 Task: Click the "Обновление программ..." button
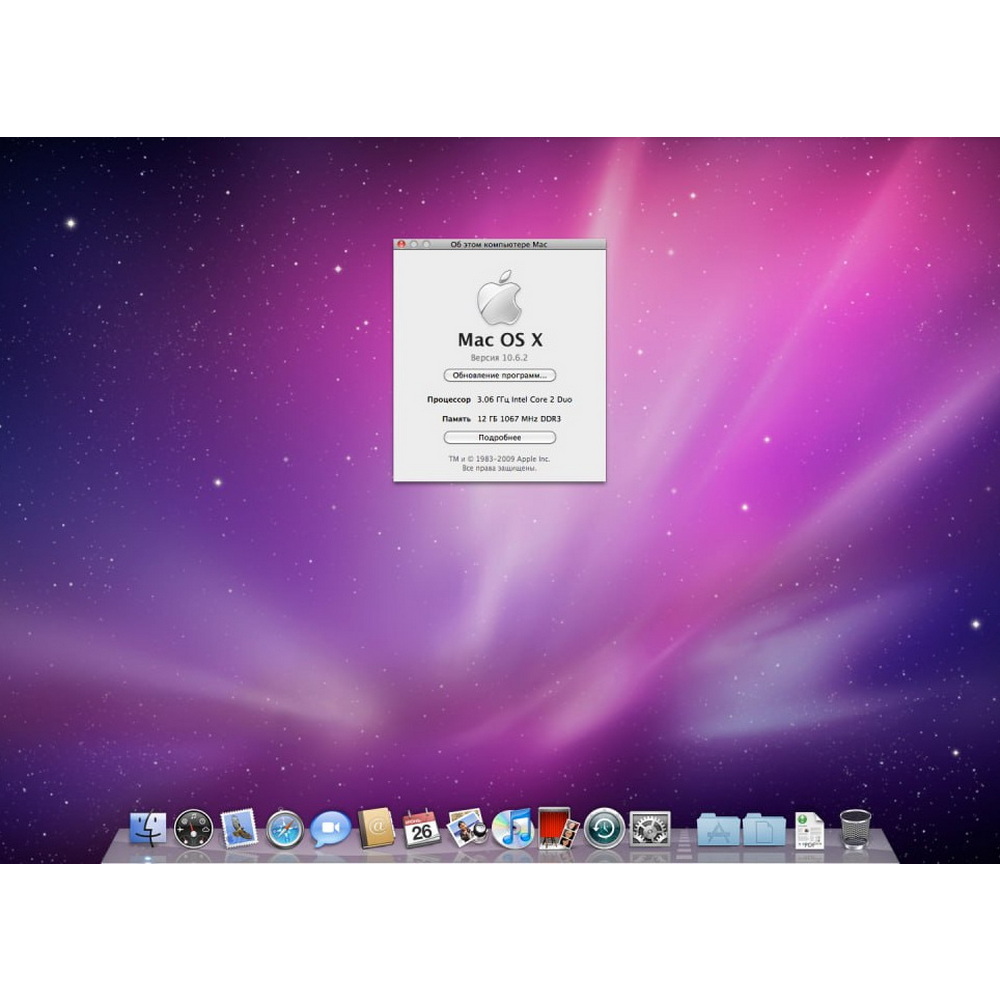pyautogui.click(x=499, y=375)
